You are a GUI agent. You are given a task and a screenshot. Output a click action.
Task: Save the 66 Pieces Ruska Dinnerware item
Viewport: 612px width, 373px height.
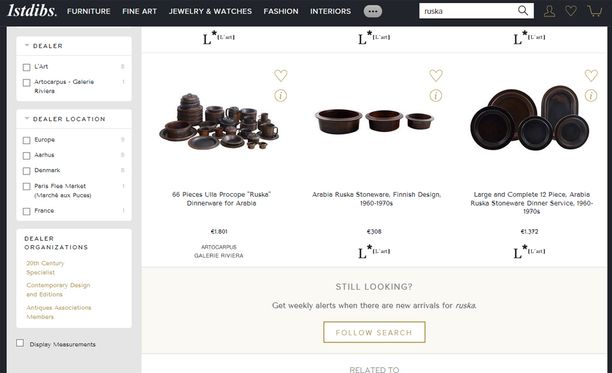pyautogui.click(x=281, y=75)
